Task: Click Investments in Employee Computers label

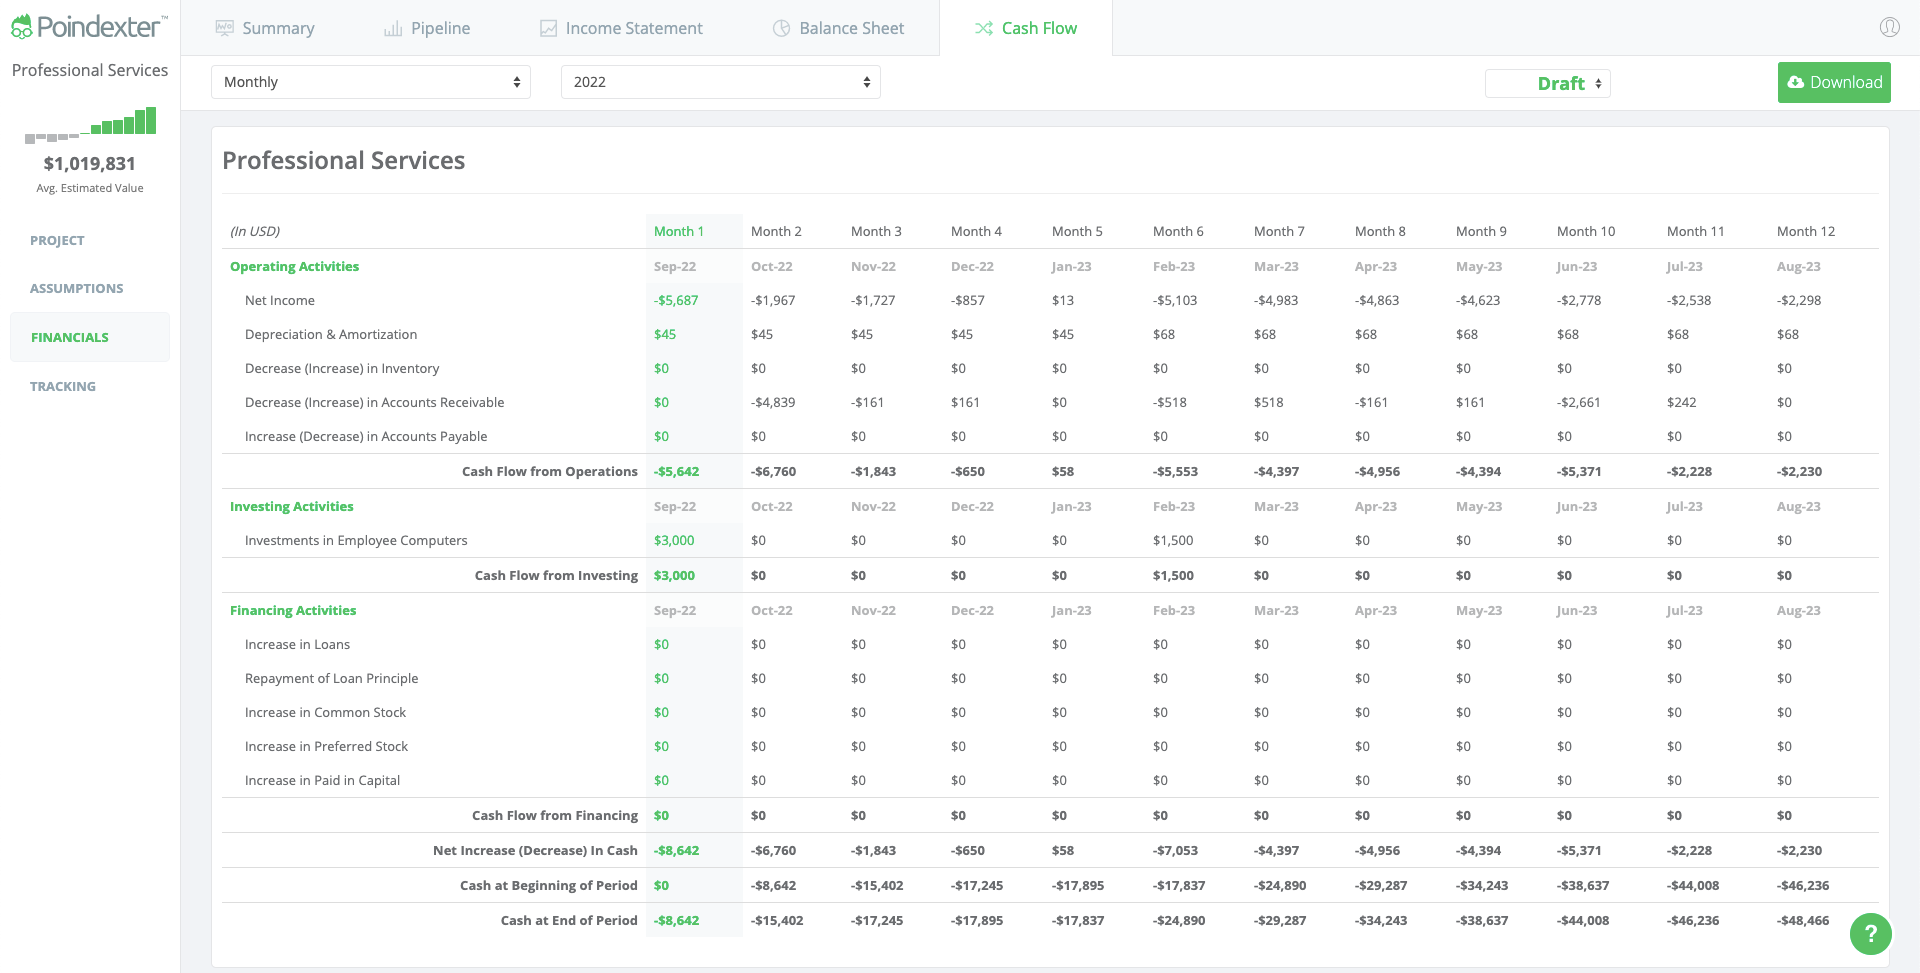Action: 356,540
